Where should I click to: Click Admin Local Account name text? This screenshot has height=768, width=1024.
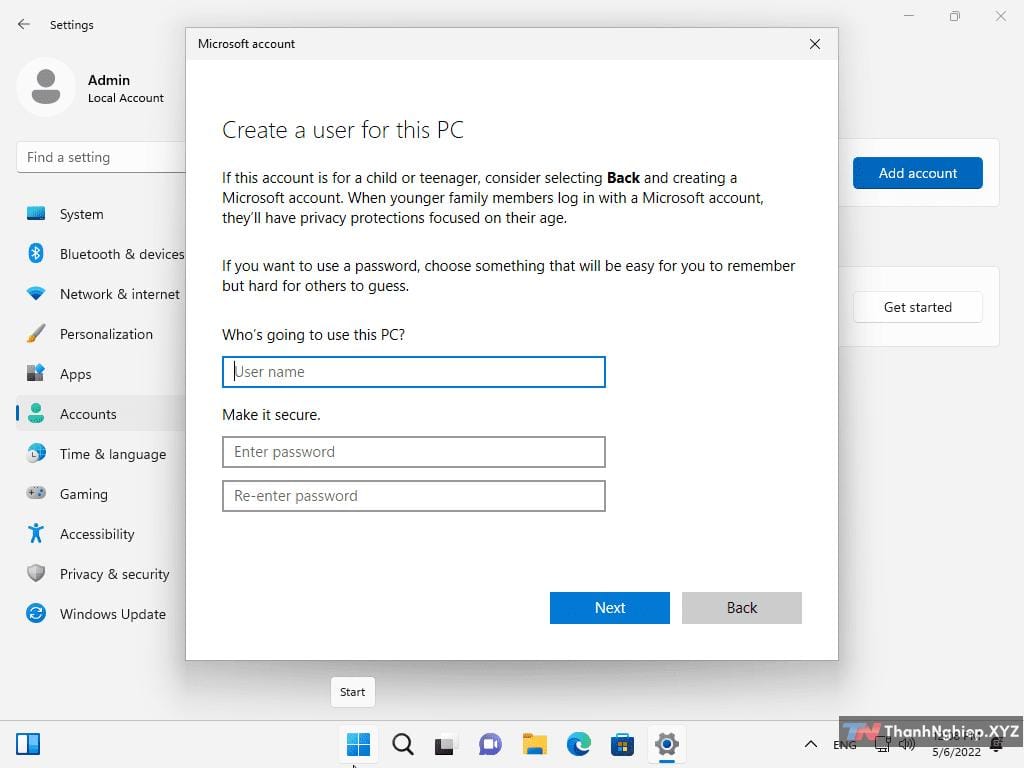[125, 88]
